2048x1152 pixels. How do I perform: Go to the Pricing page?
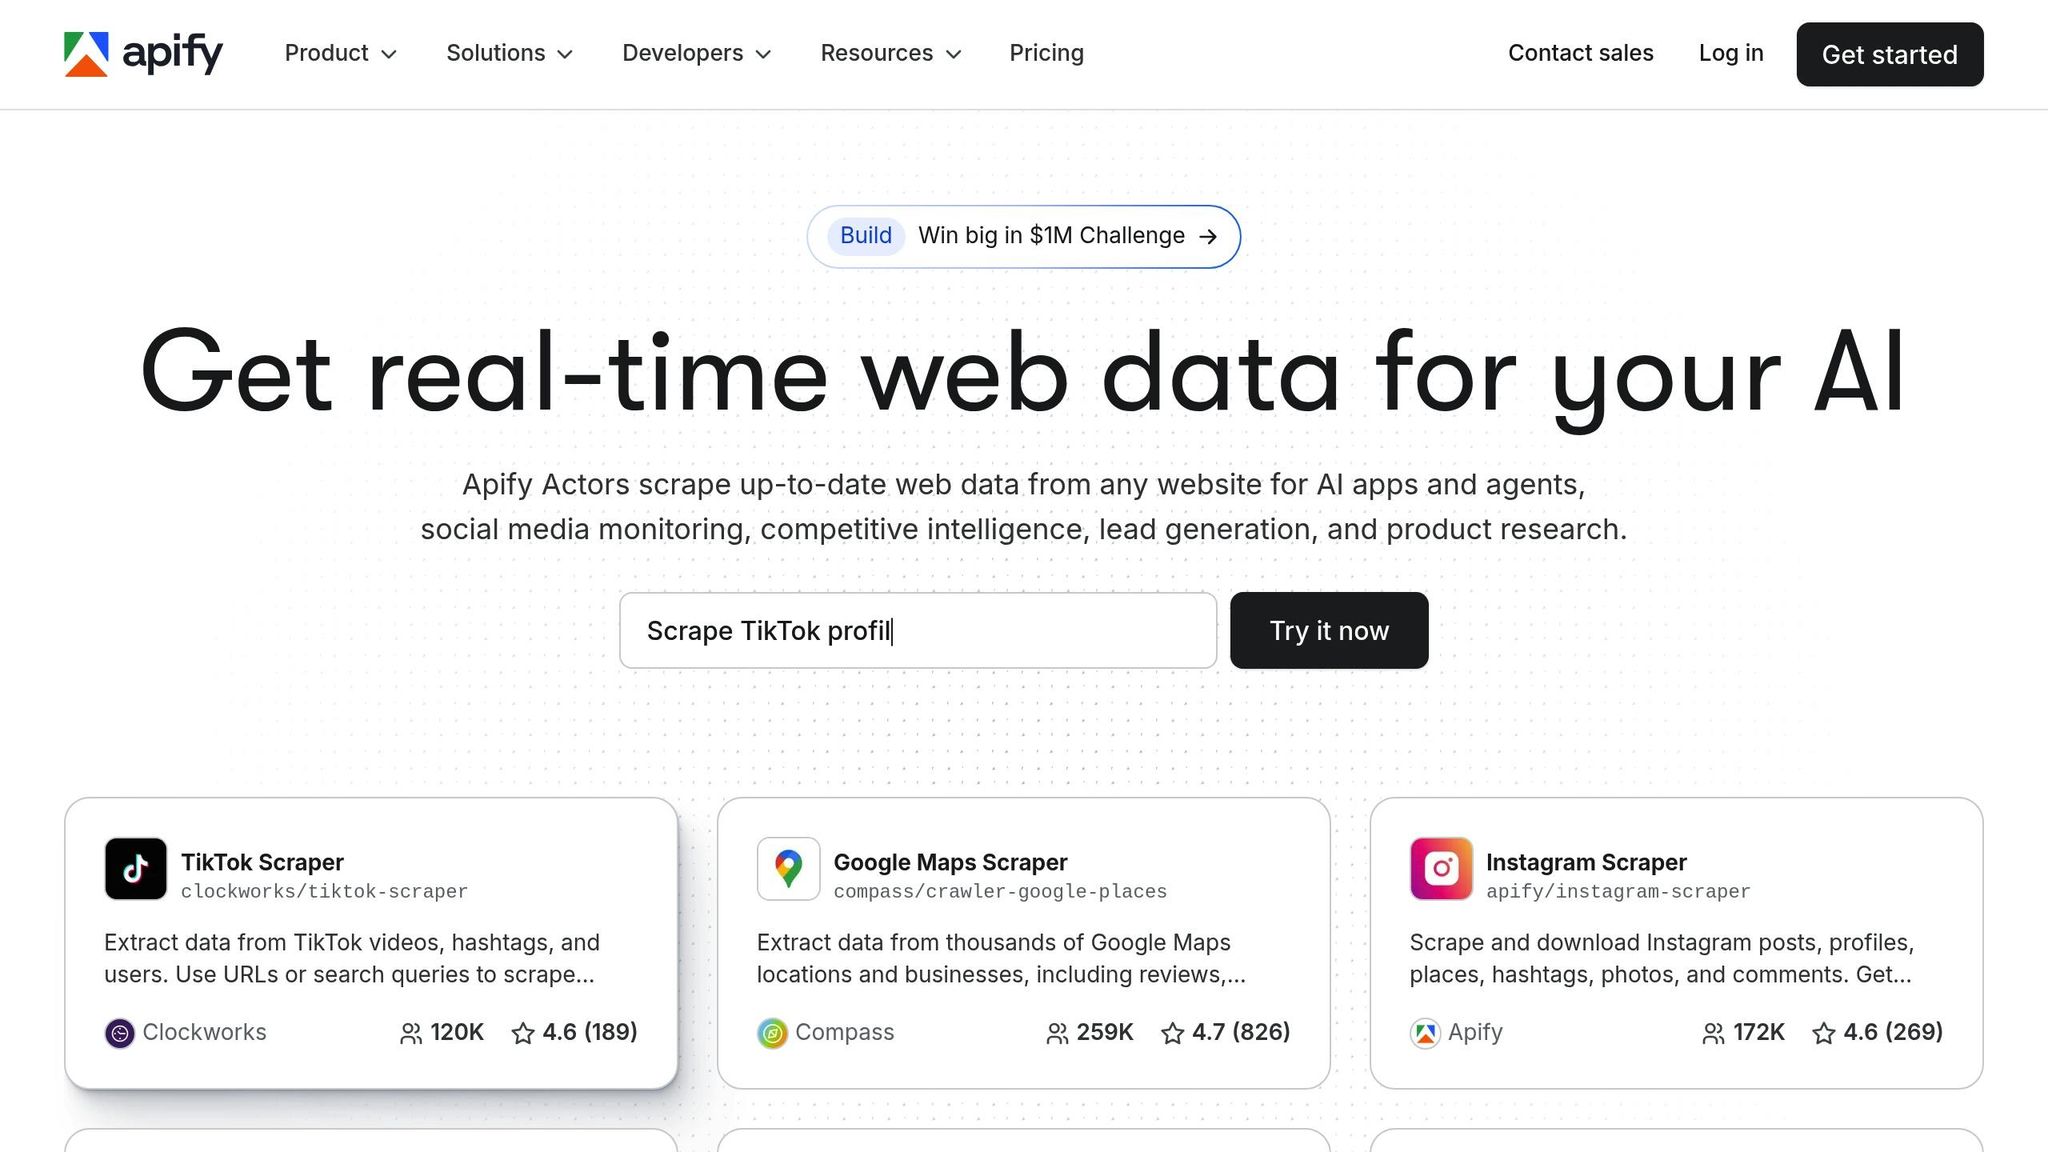[1046, 53]
